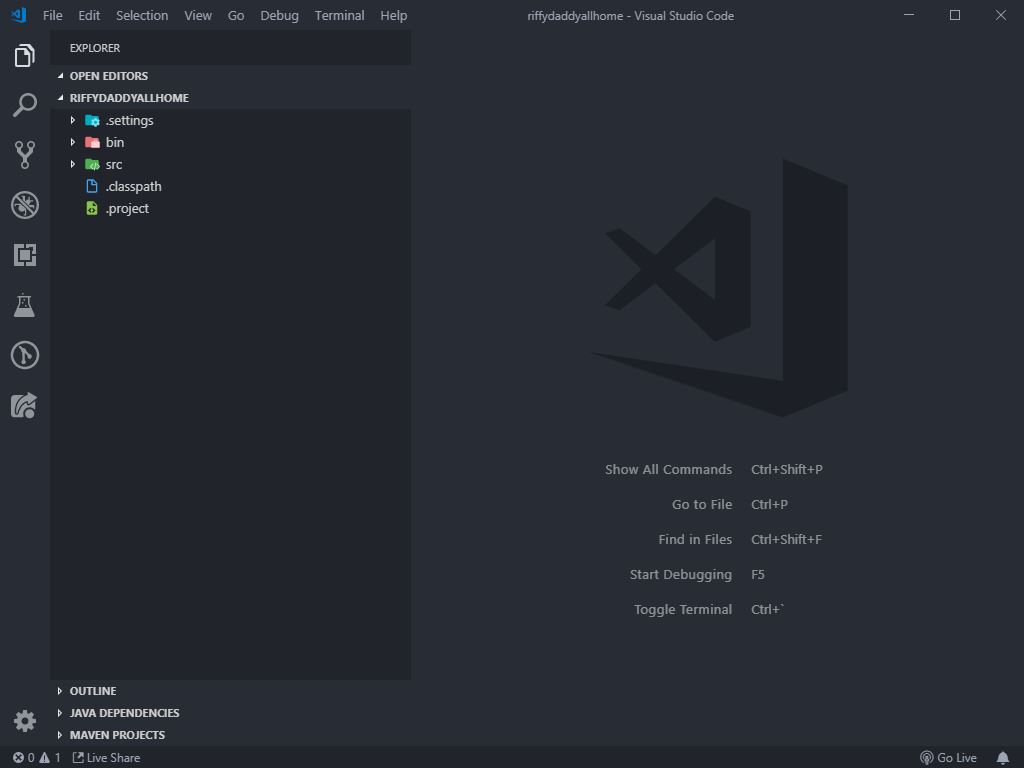1024x768 pixels.
Task: Open the File menu
Action: coord(52,15)
